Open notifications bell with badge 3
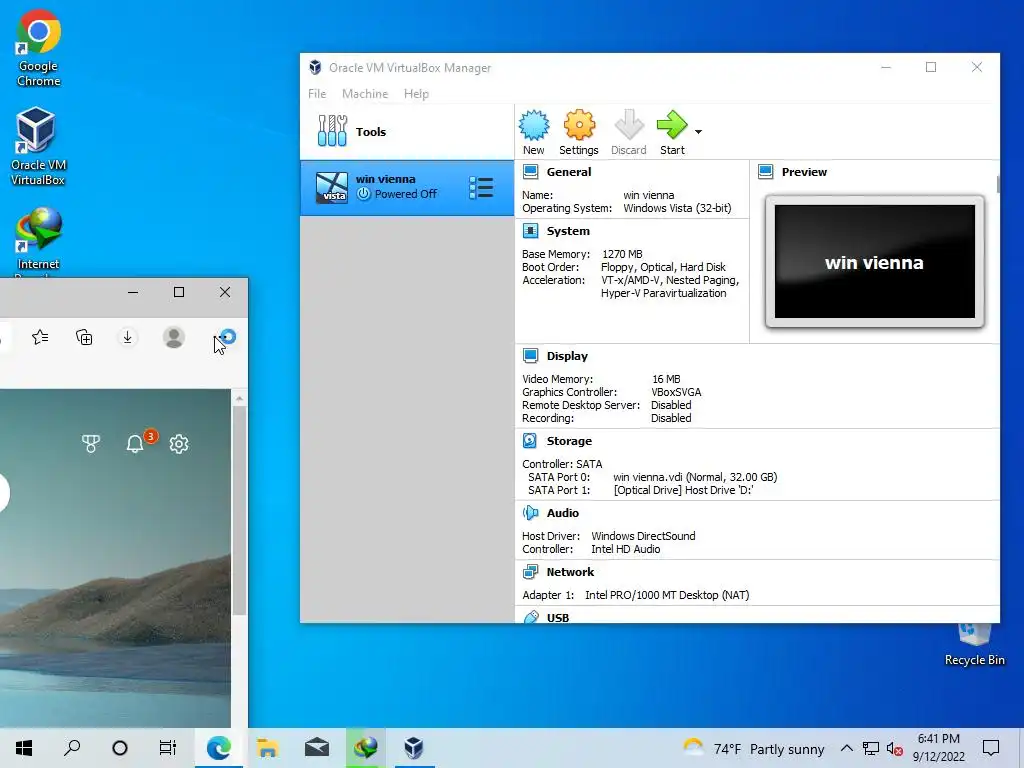Screen dimensions: 1024x768 pos(136,443)
